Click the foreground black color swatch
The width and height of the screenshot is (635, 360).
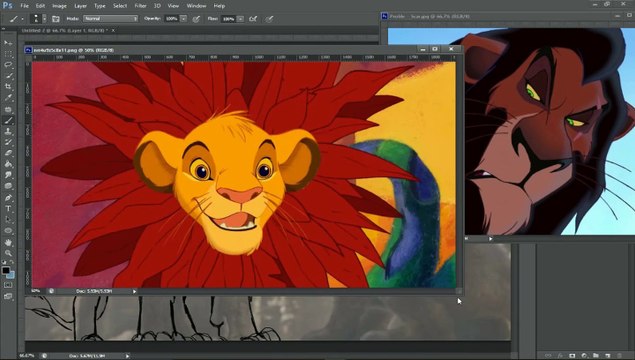pos(6,270)
